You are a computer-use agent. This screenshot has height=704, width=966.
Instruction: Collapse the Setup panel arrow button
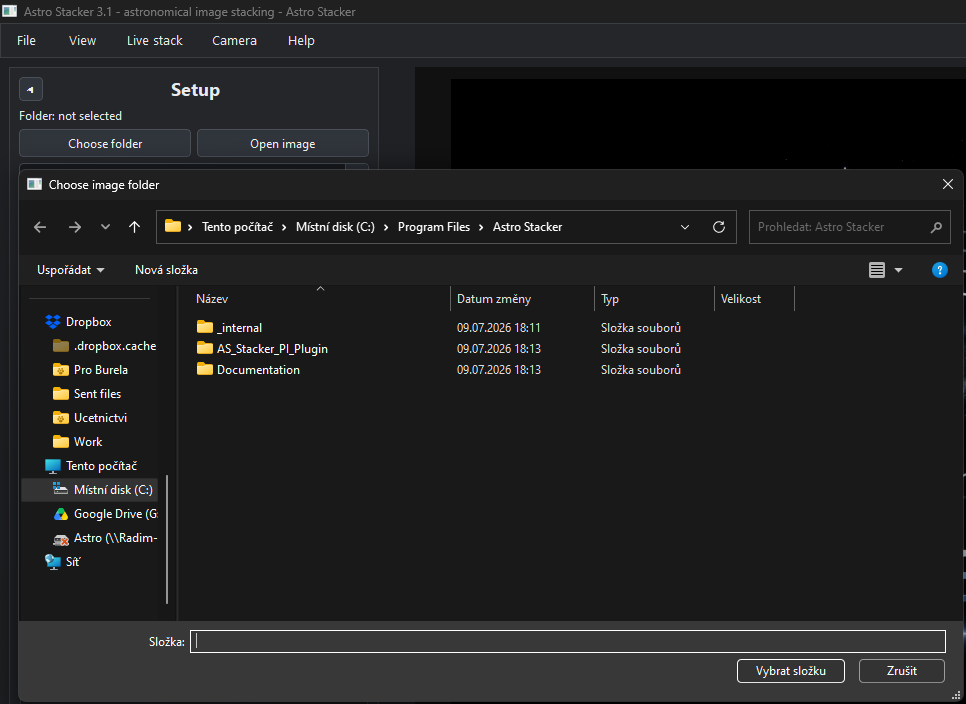point(31,89)
